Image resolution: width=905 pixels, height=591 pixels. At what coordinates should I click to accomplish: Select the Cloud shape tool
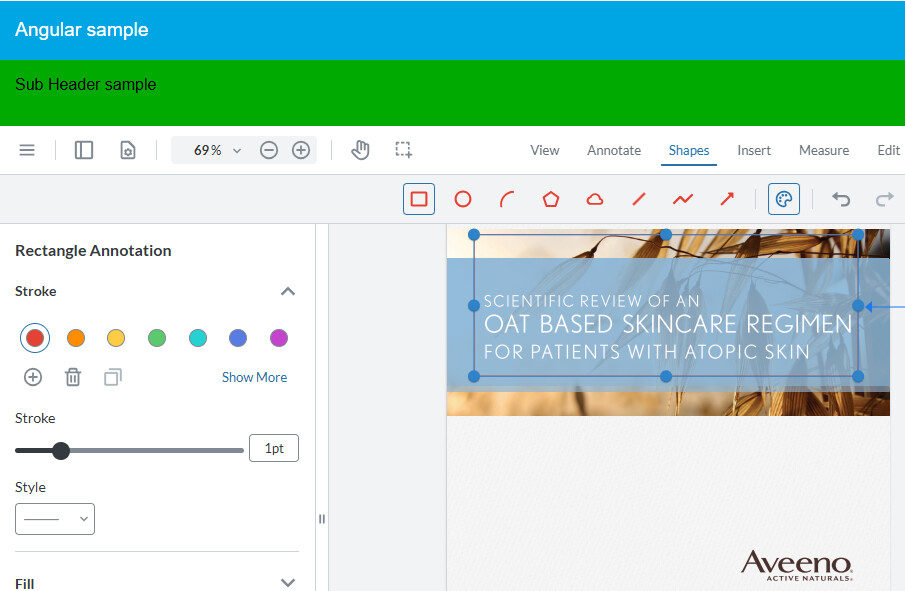pos(595,199)
